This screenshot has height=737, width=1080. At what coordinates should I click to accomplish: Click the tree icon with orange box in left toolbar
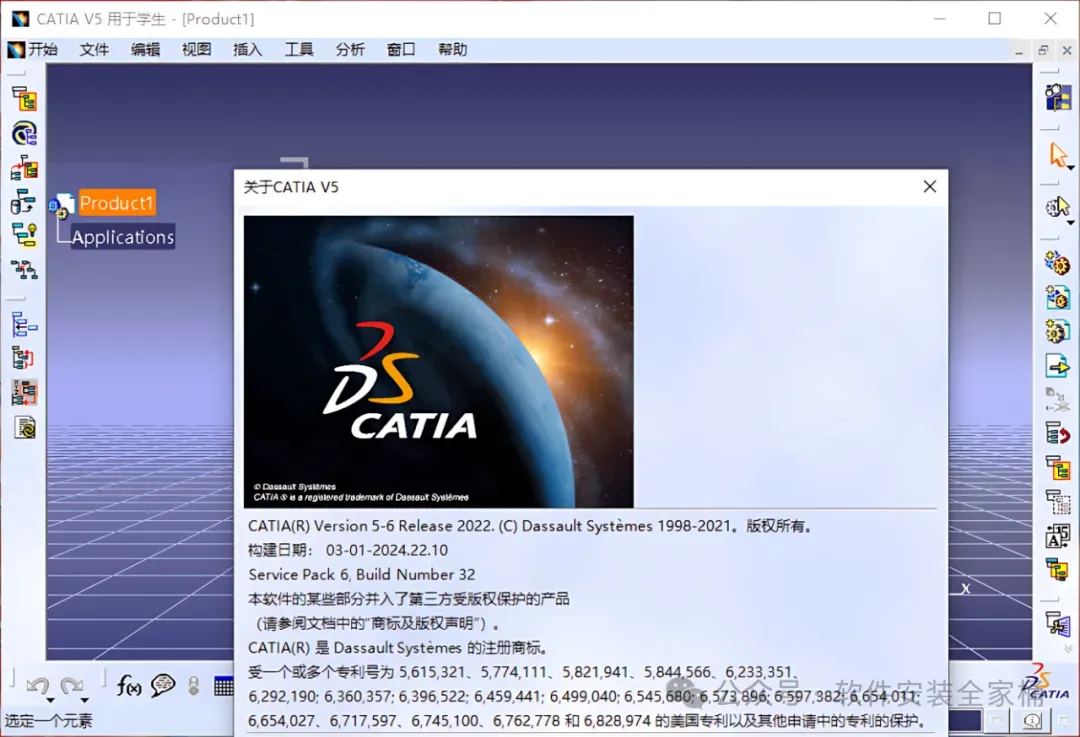pyautogui.click(x=24, y=100)
